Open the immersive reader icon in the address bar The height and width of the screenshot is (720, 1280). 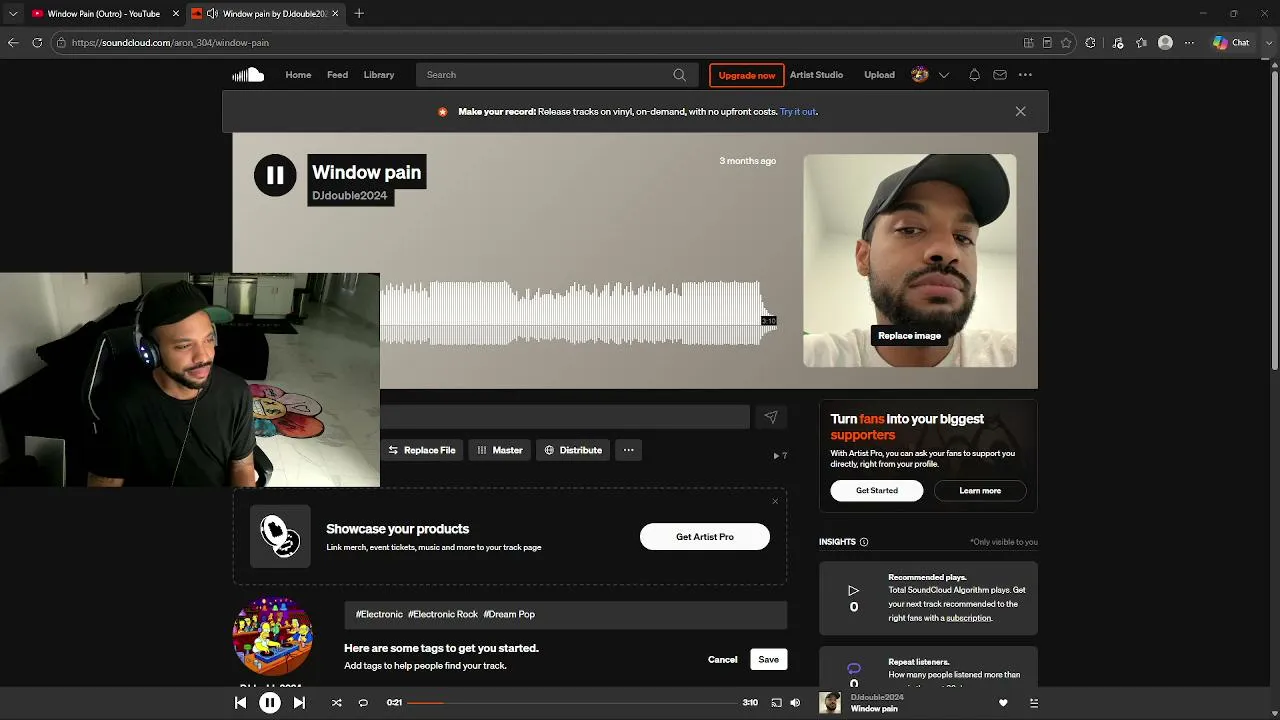click(1047, 43)
